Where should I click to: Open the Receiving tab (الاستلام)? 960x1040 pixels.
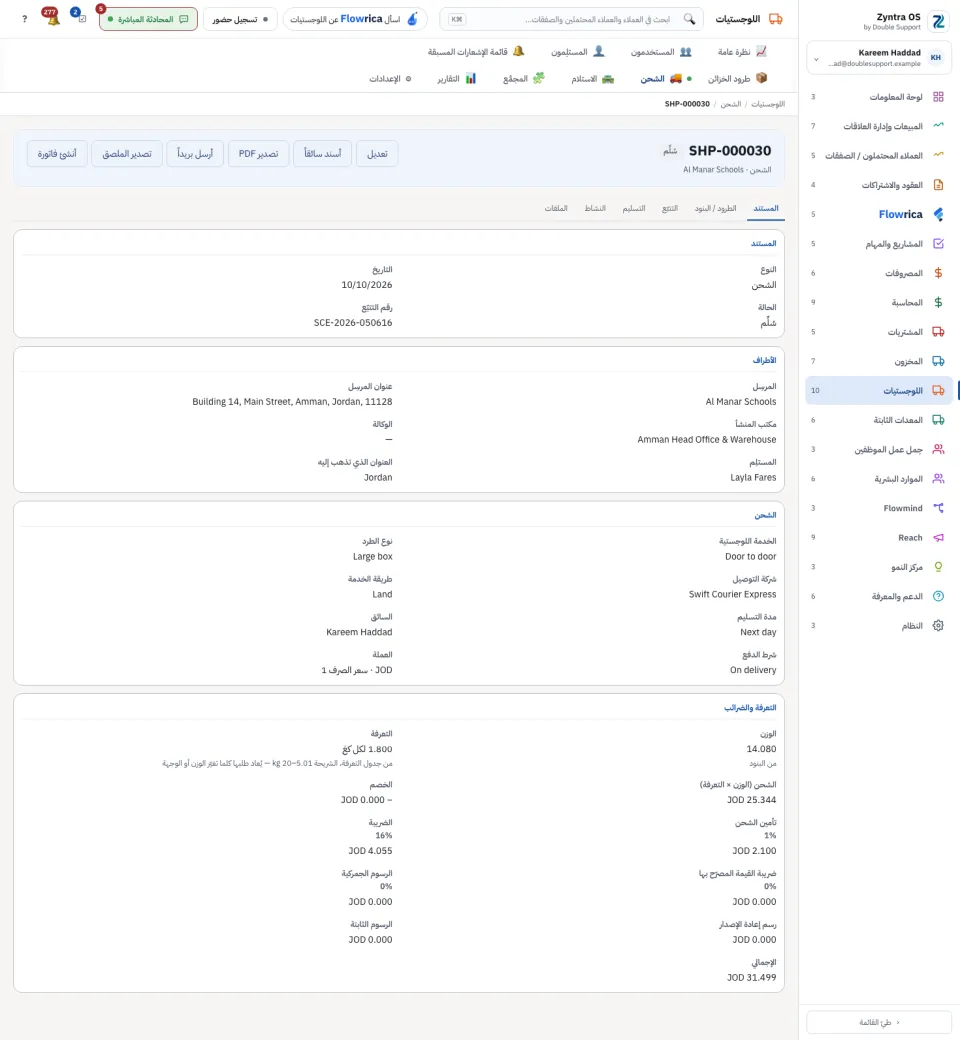[592, 78]
